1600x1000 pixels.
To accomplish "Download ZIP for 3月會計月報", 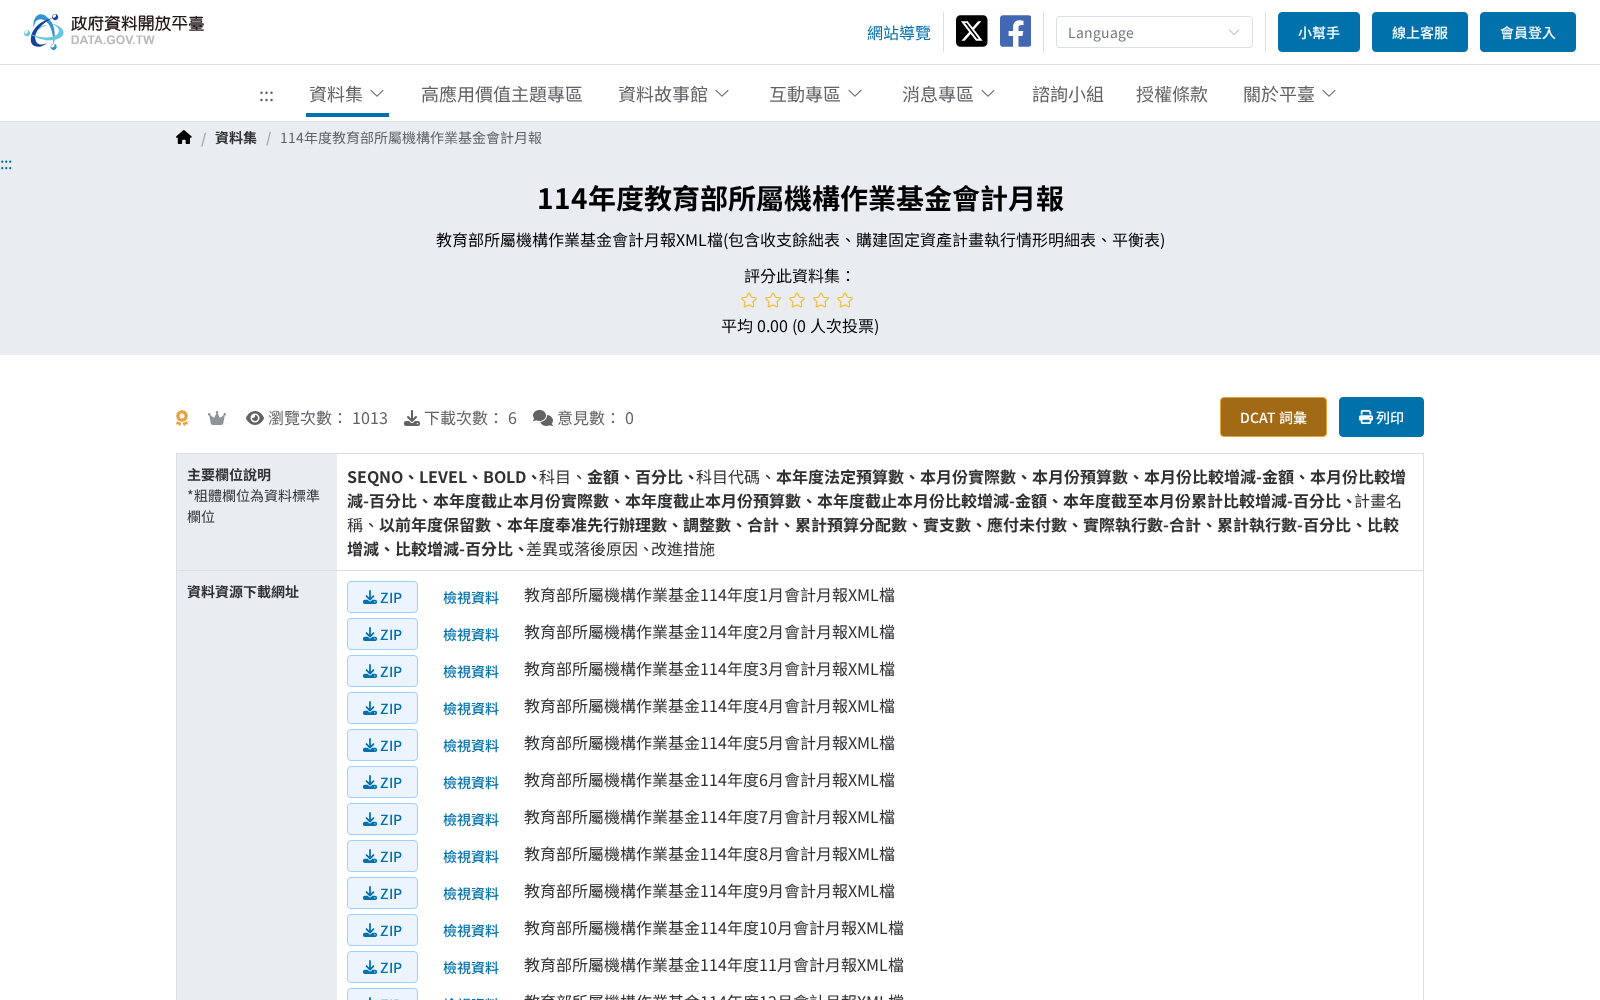I will [382, 671].
